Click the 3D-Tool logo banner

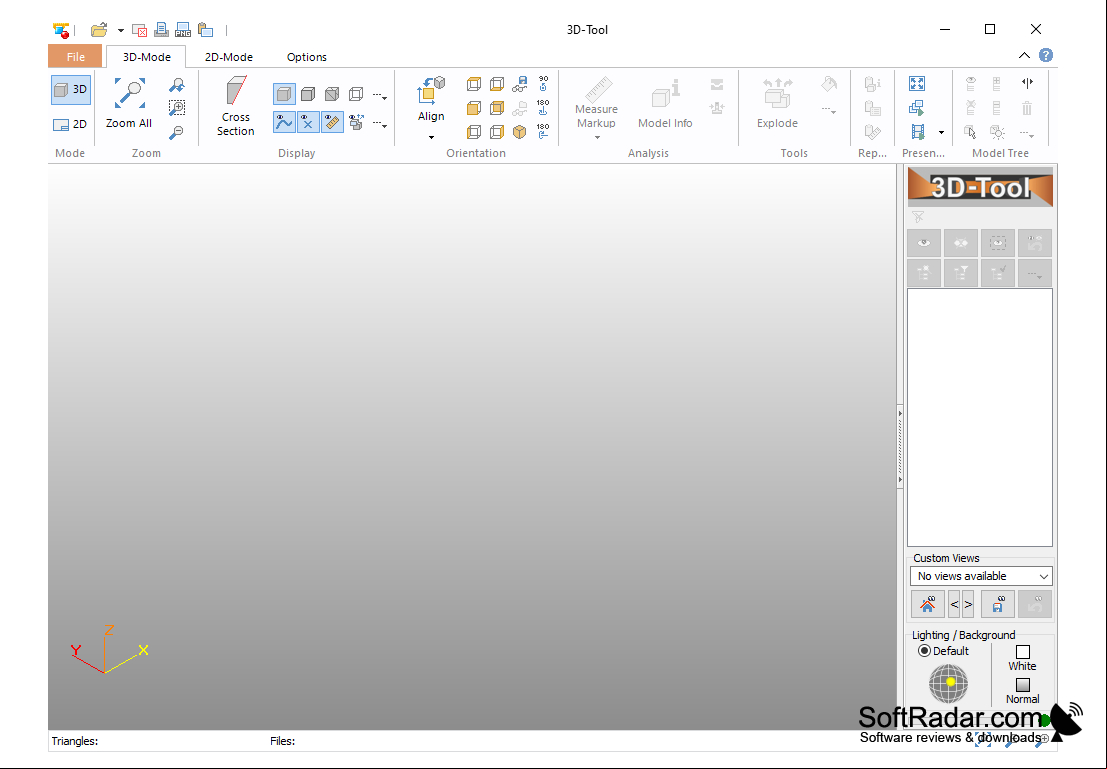[x=980, y=187]
